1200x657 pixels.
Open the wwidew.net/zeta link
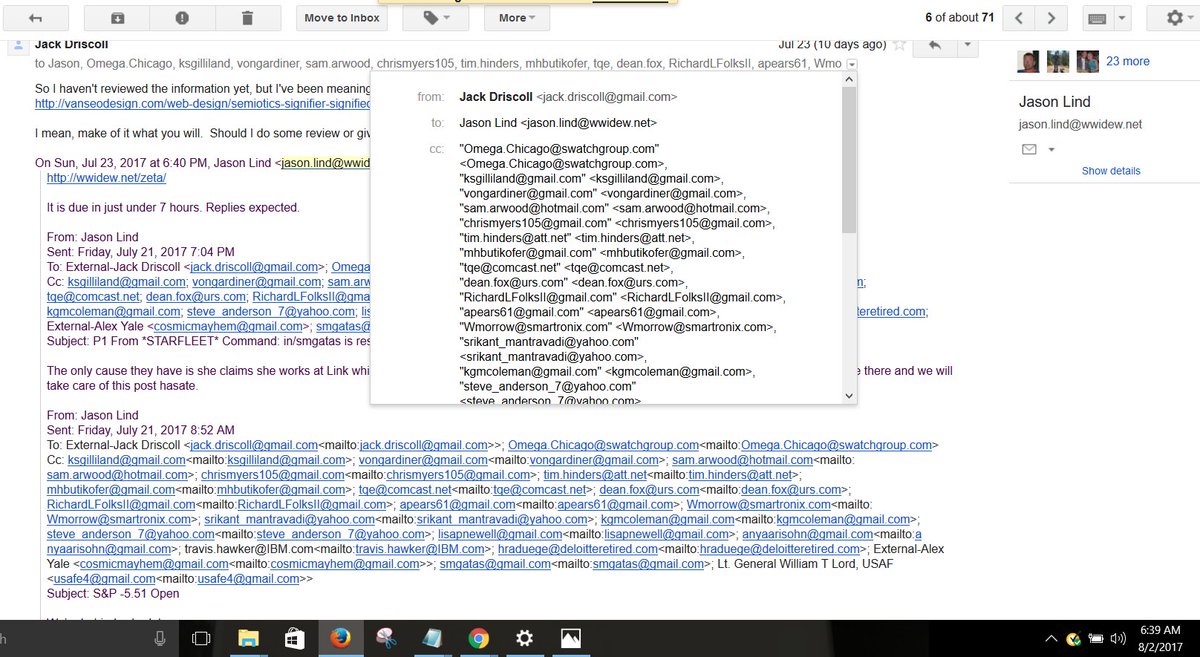click(106, 178)
